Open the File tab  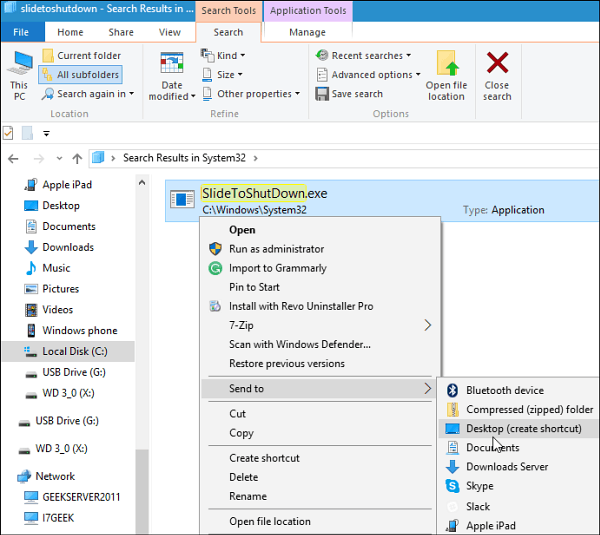tap(21, 32)
